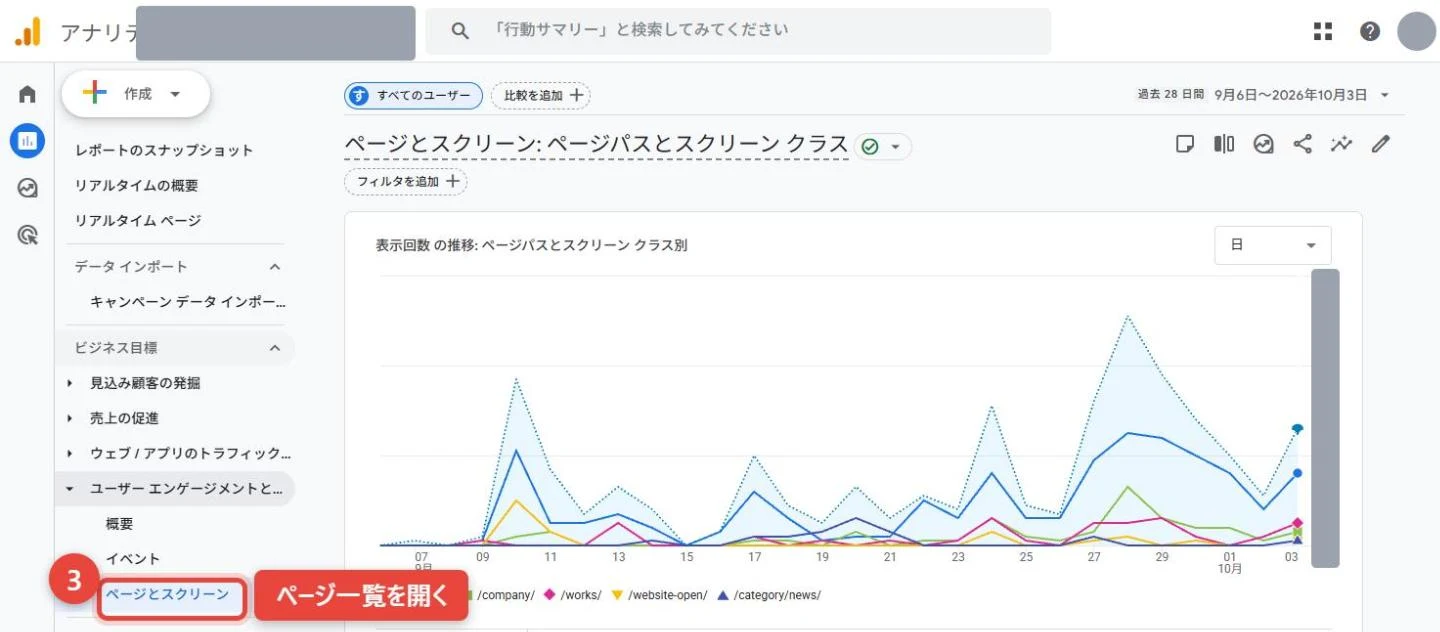Open the Explore icon in left rail
This screenshot has height=632, width=1440.
point(27,188)
